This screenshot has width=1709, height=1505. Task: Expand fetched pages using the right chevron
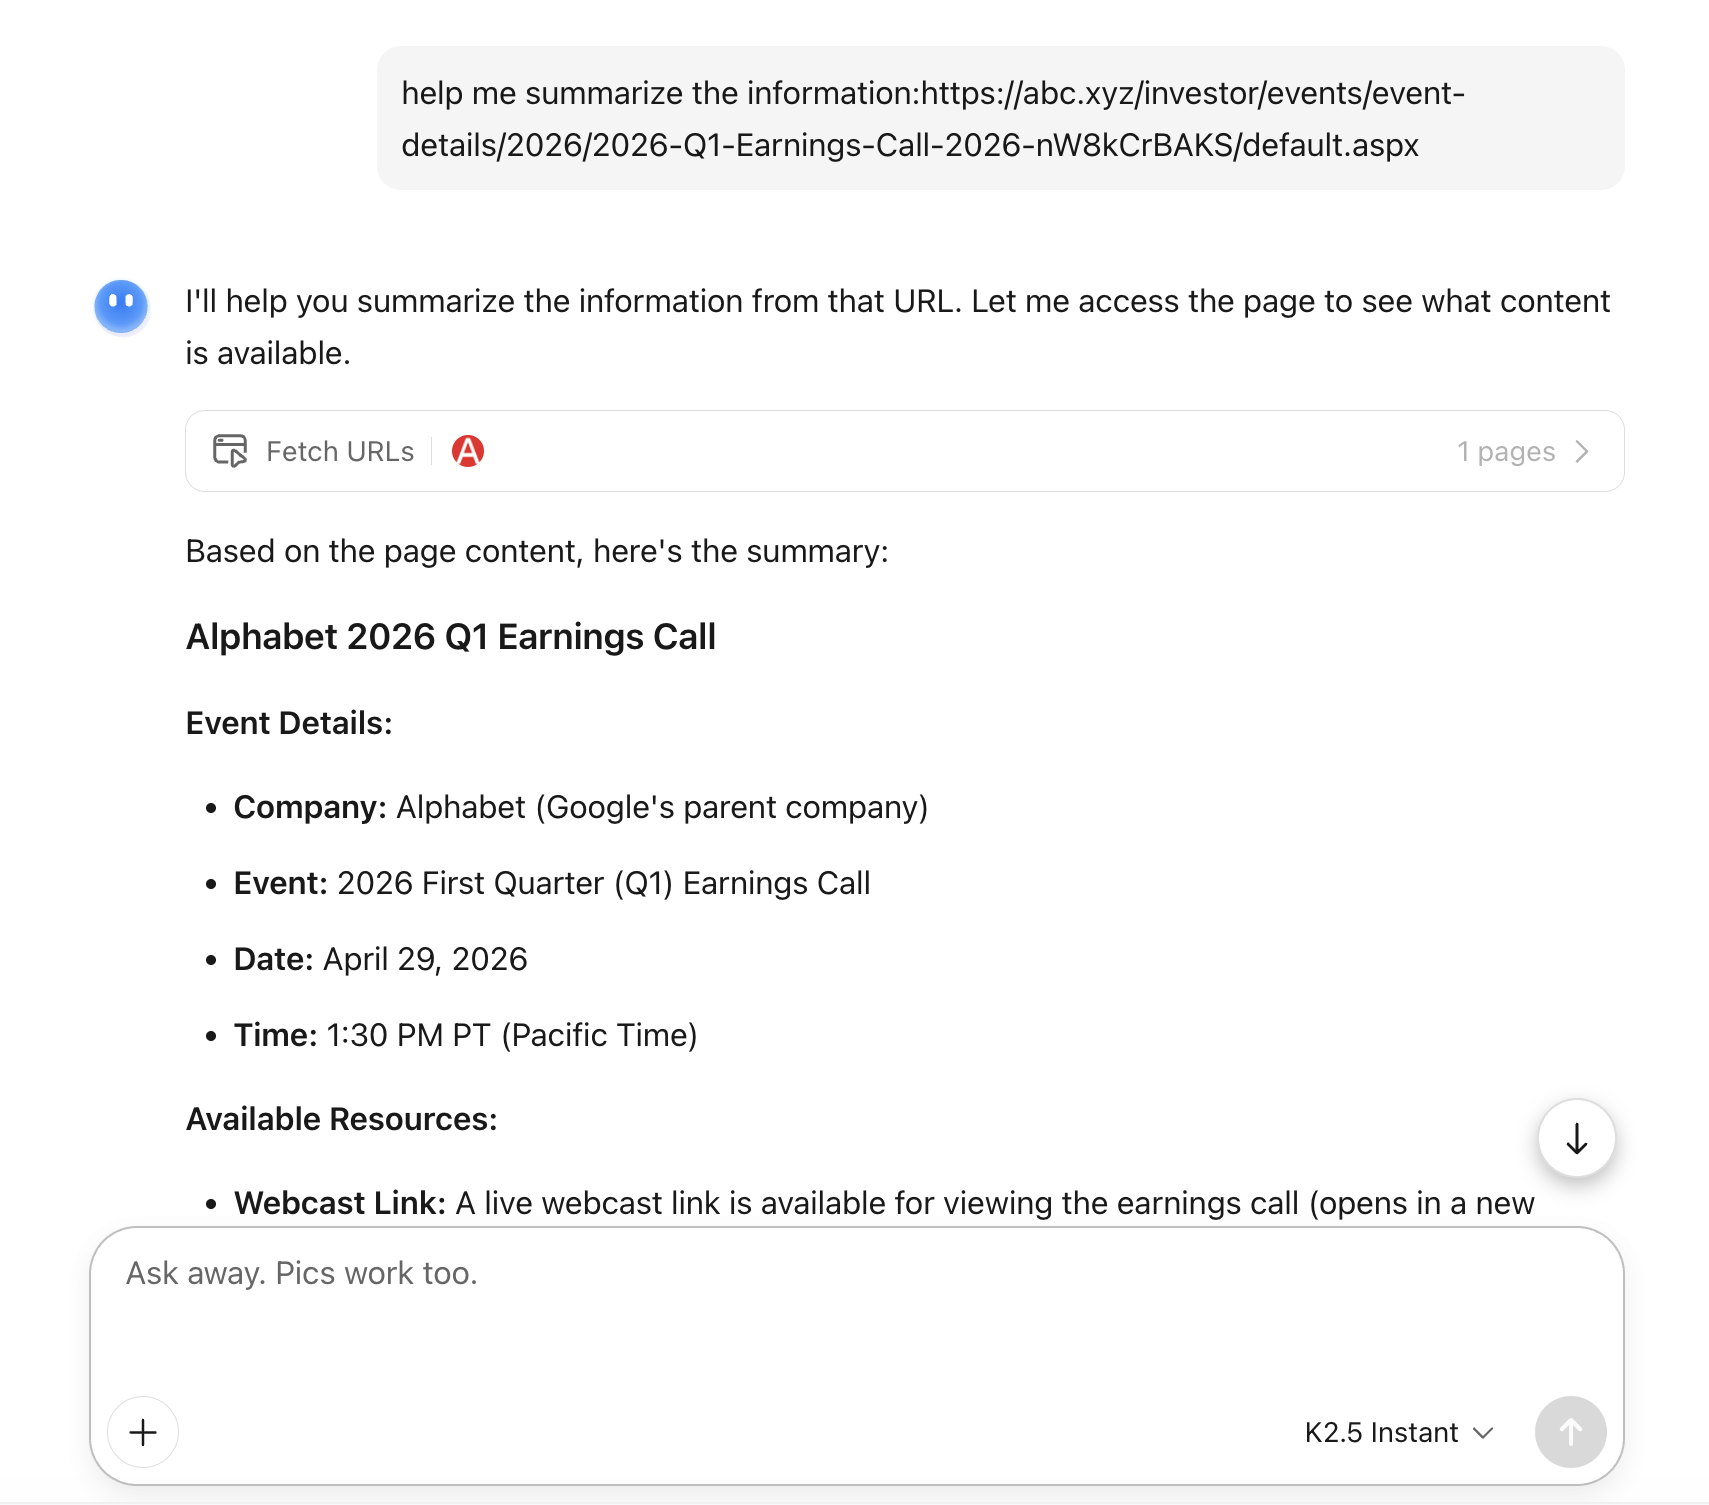tap(1582, 451)
